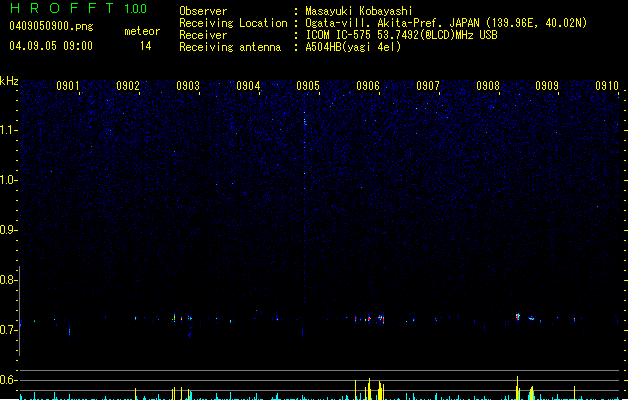This screenshot has width=629, height=400.
Task: Click the antenna text A504HB(yagi 4el)
Action: click(x=353, y=47)
